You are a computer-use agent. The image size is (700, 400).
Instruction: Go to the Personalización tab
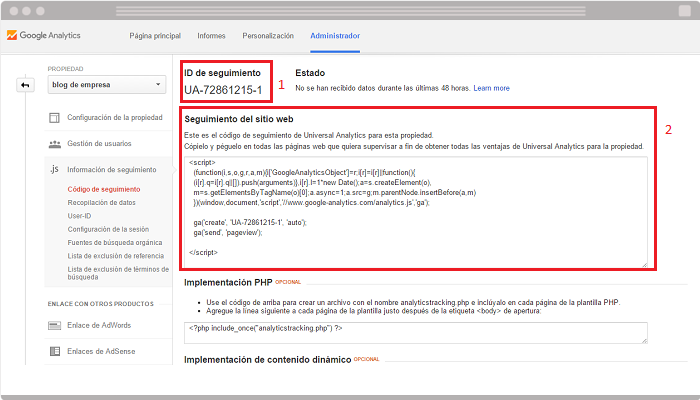click(268, 36)
